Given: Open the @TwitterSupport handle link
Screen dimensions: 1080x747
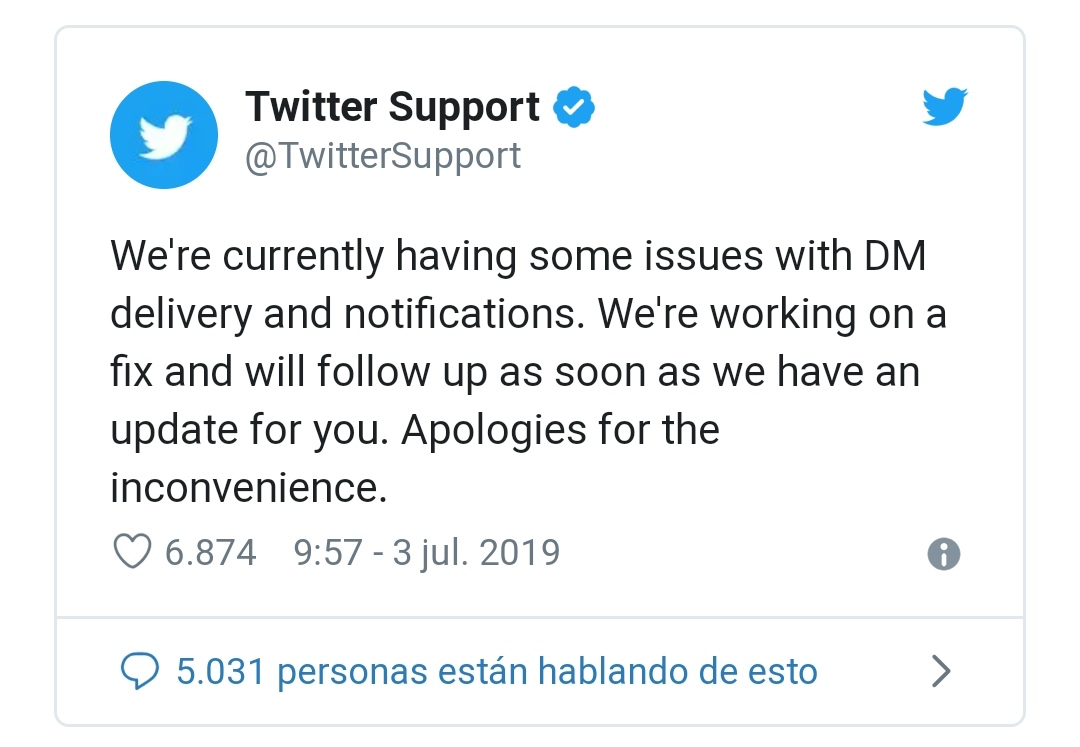Looking at the screenshot, I should coord(383,156).
